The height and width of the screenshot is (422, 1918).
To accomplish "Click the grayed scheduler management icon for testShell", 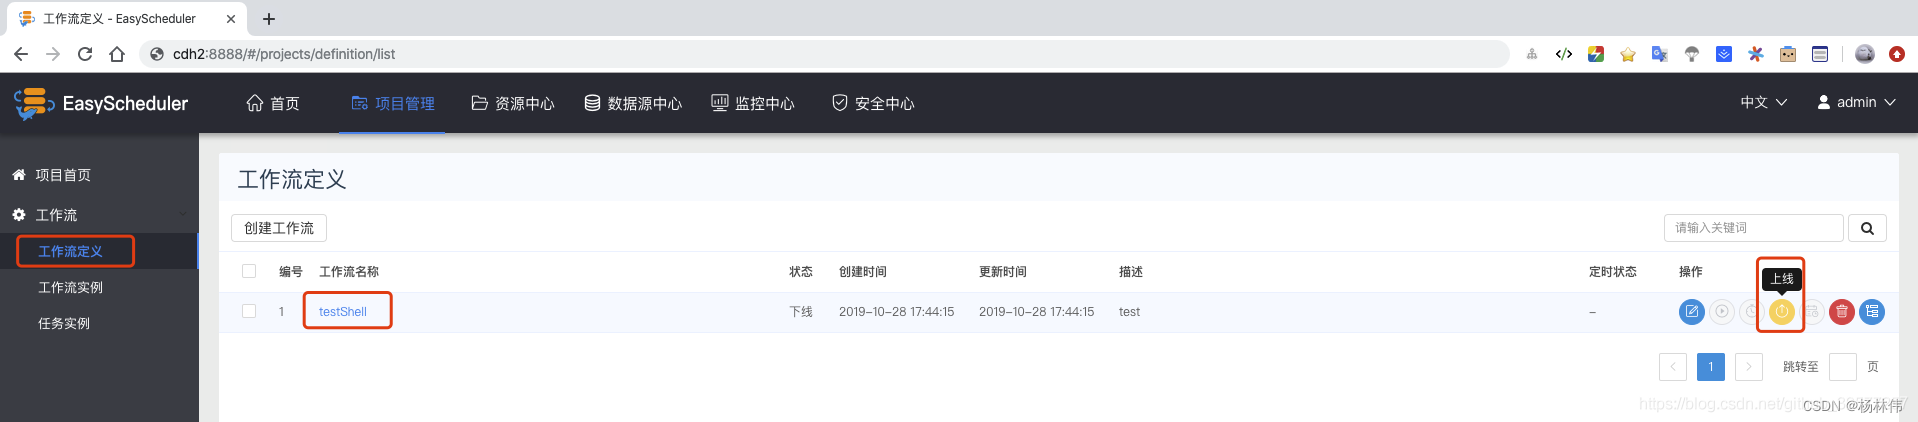I will [x=1812, y=312].
